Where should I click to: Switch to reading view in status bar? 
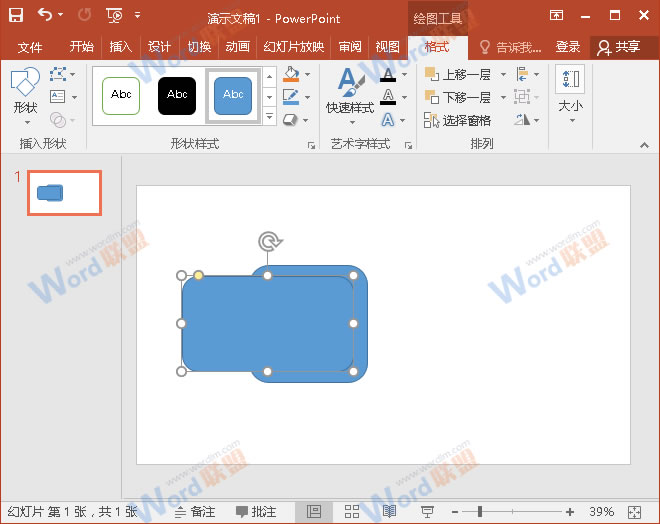pos(389,512)
